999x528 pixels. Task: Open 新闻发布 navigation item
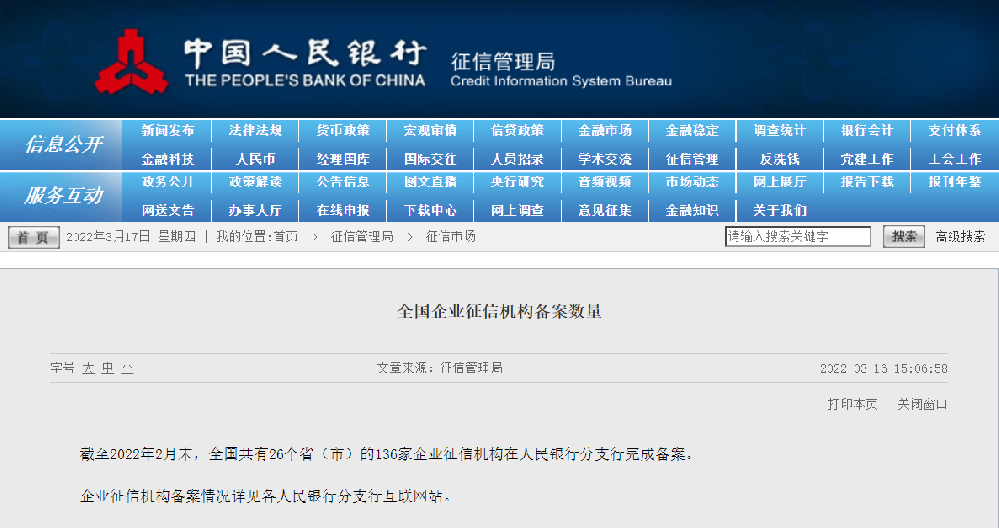[168, 131]
